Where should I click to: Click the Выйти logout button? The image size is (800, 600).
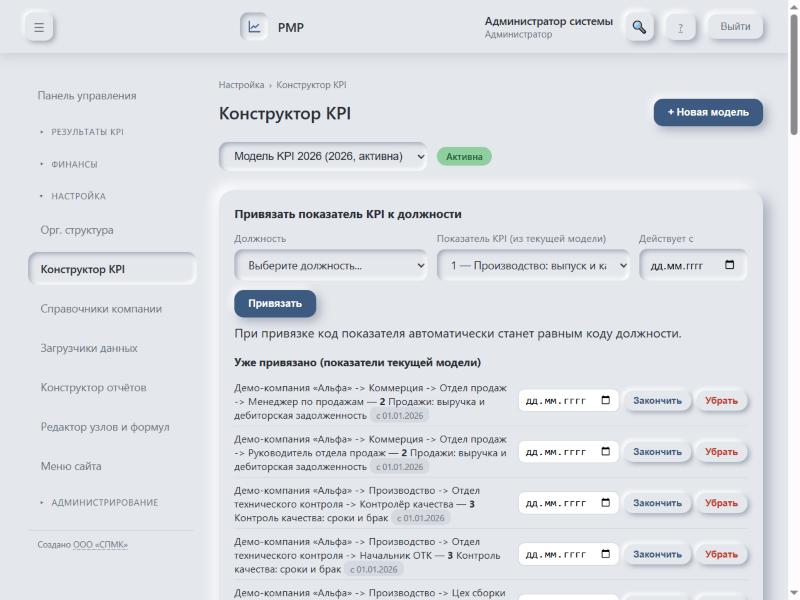click(735, 27)
